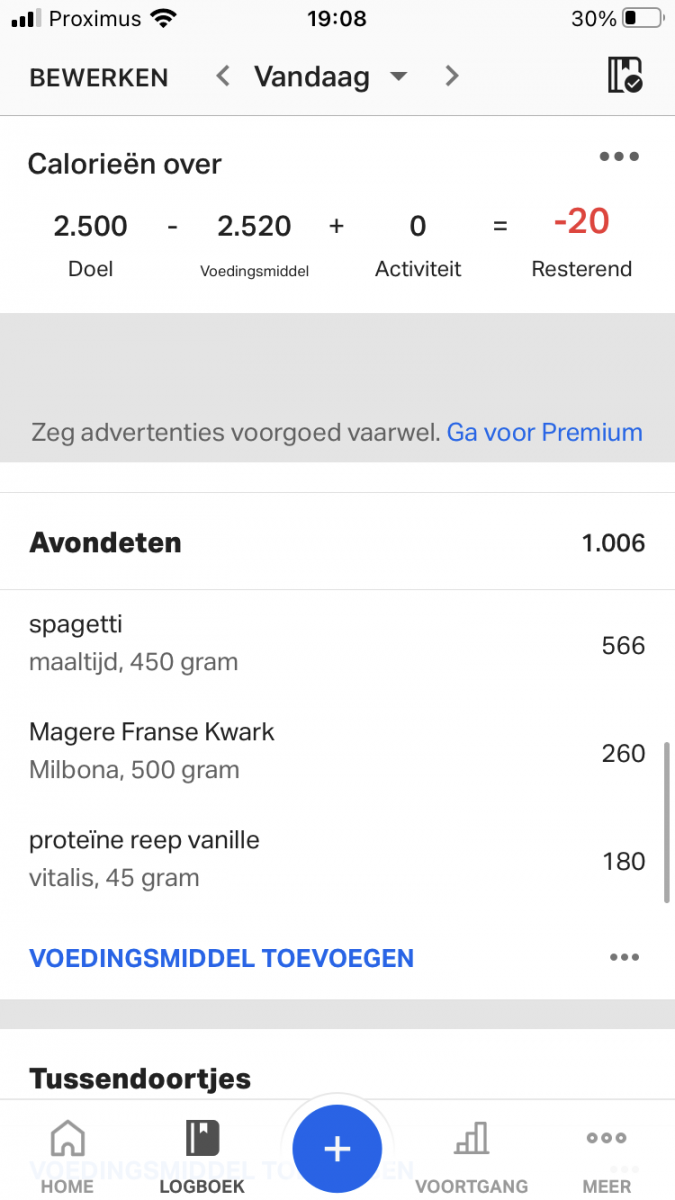This screenshot has width=675, height=1200.
Task: Tap the Tussendoortjes section header
Action: [140, 1079]
